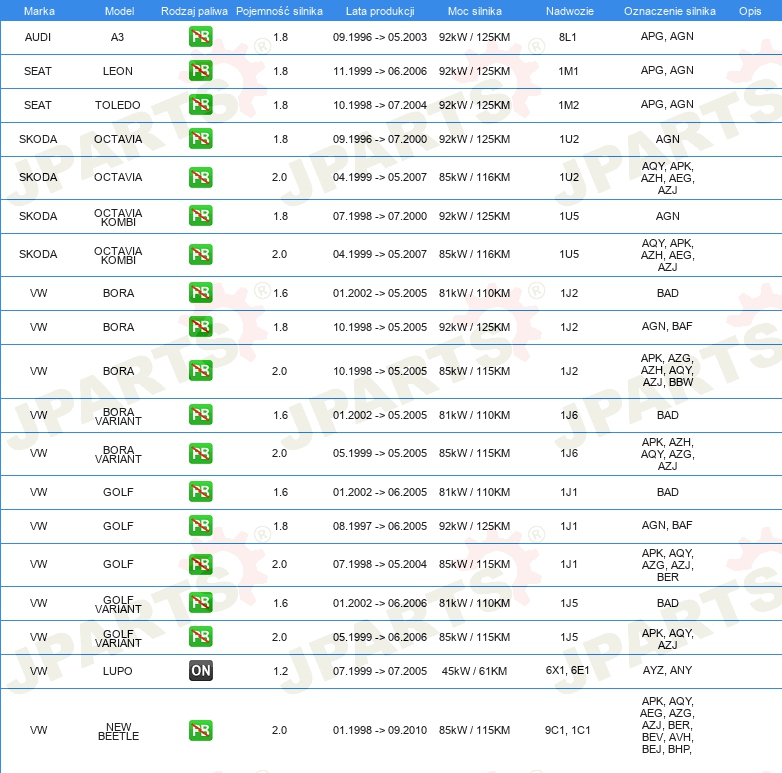Click the petrol fuel icon in the SEAT TOLEDO row

point(200,105)
